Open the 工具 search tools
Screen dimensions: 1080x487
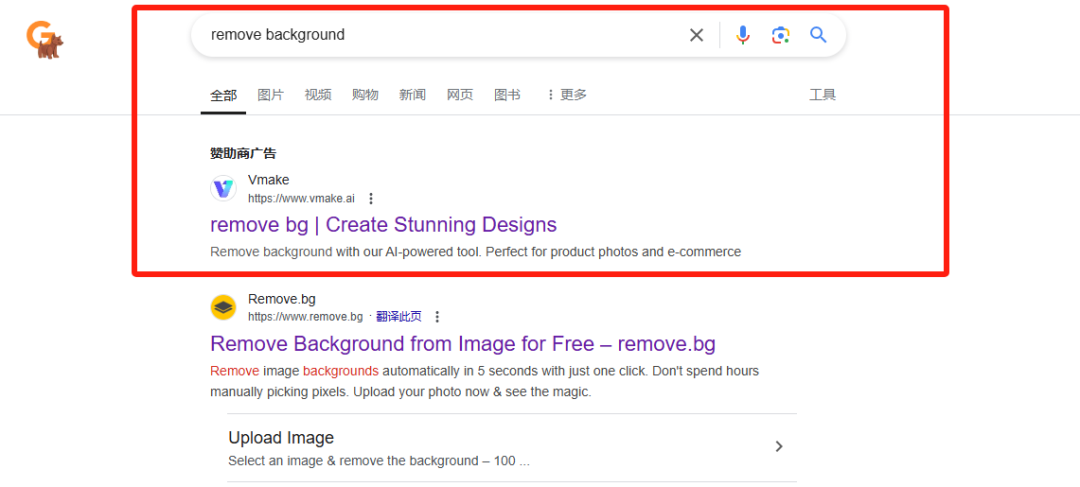(822, 94)
